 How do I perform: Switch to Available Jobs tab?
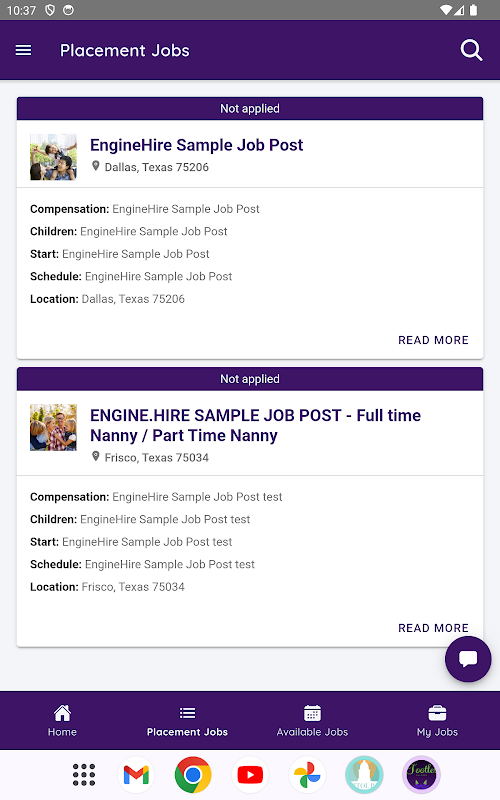(312, 720)
